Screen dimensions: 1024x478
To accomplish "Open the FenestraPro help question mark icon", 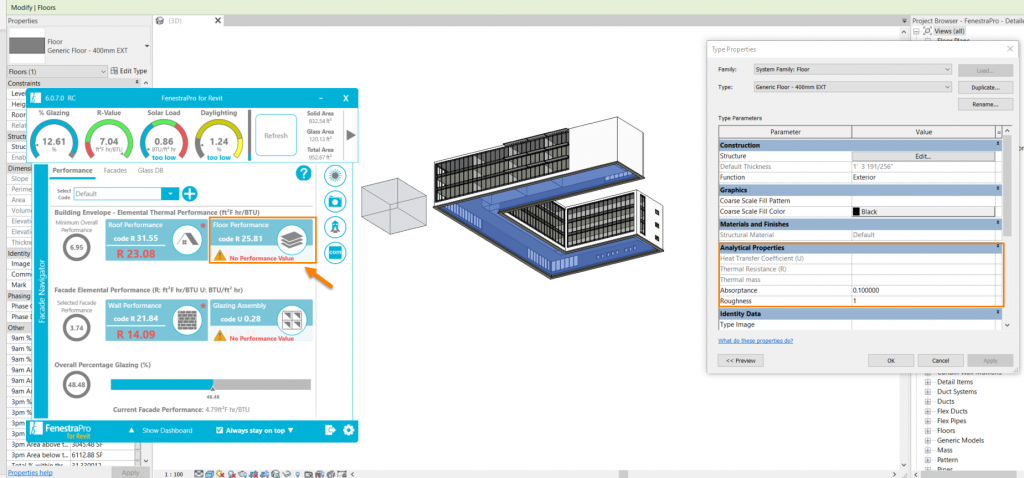I will click(303, 173).
